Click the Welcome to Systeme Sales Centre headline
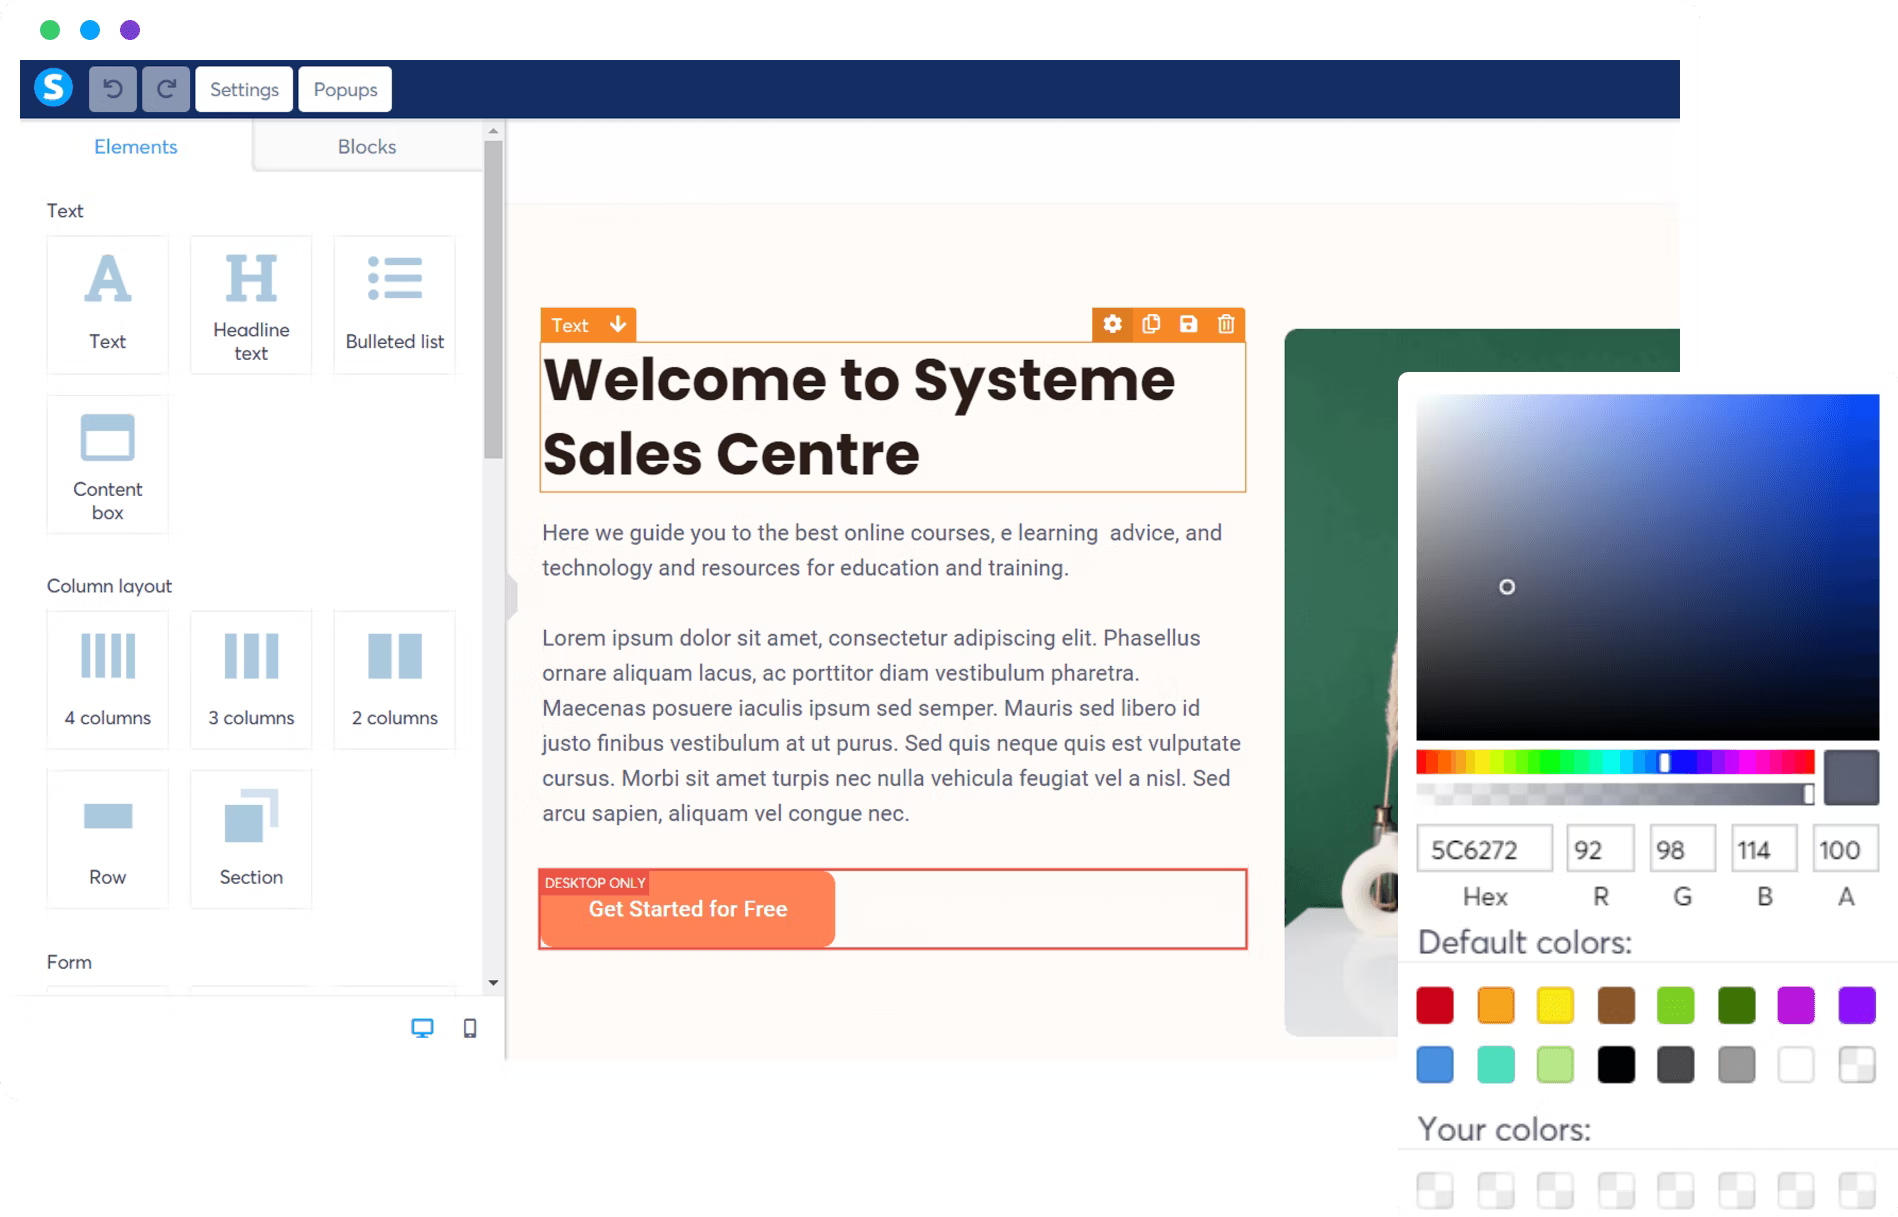This screenshot has width=1898, height=1217. [892, 416]
